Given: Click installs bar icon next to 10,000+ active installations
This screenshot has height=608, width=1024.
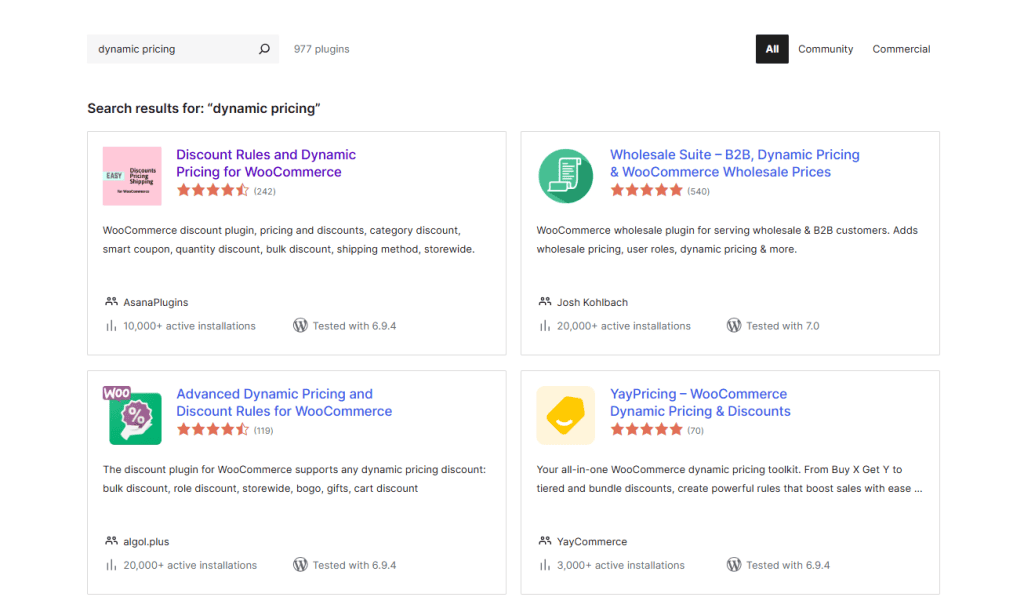Looking at the screenshot, I should click(x=111, y=325).
